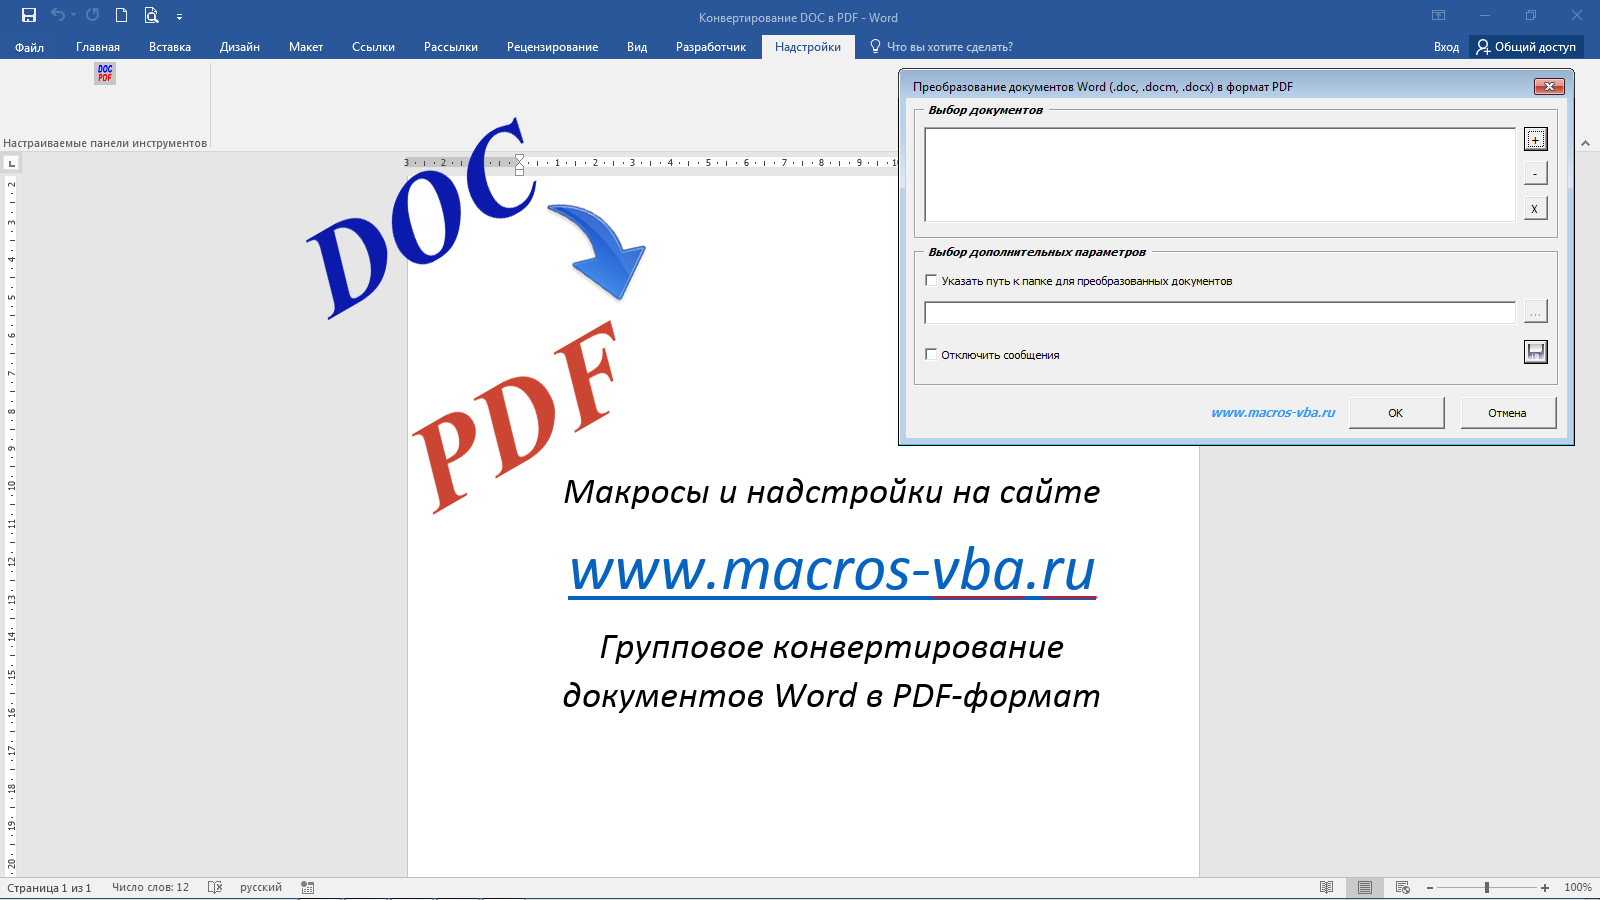Follow the www.macros-vba.ru hyperlink in document
The image size is (1600, 900).
832,570
